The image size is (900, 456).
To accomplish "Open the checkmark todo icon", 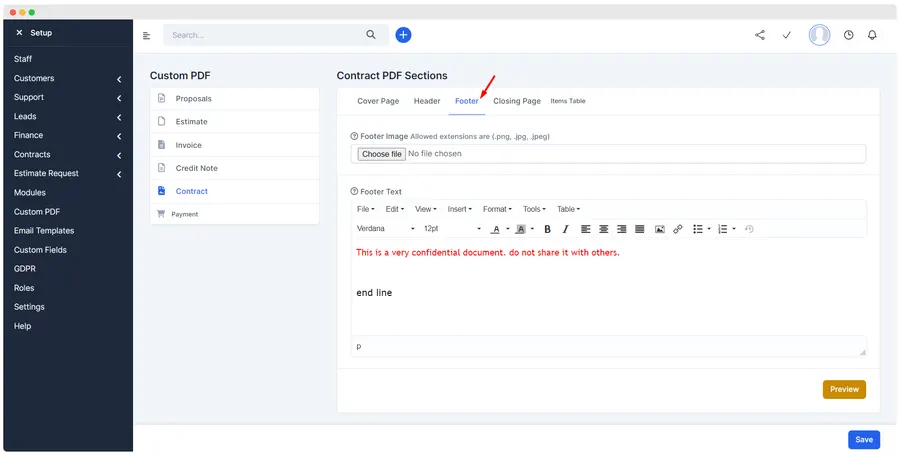I will pos(787,35).
